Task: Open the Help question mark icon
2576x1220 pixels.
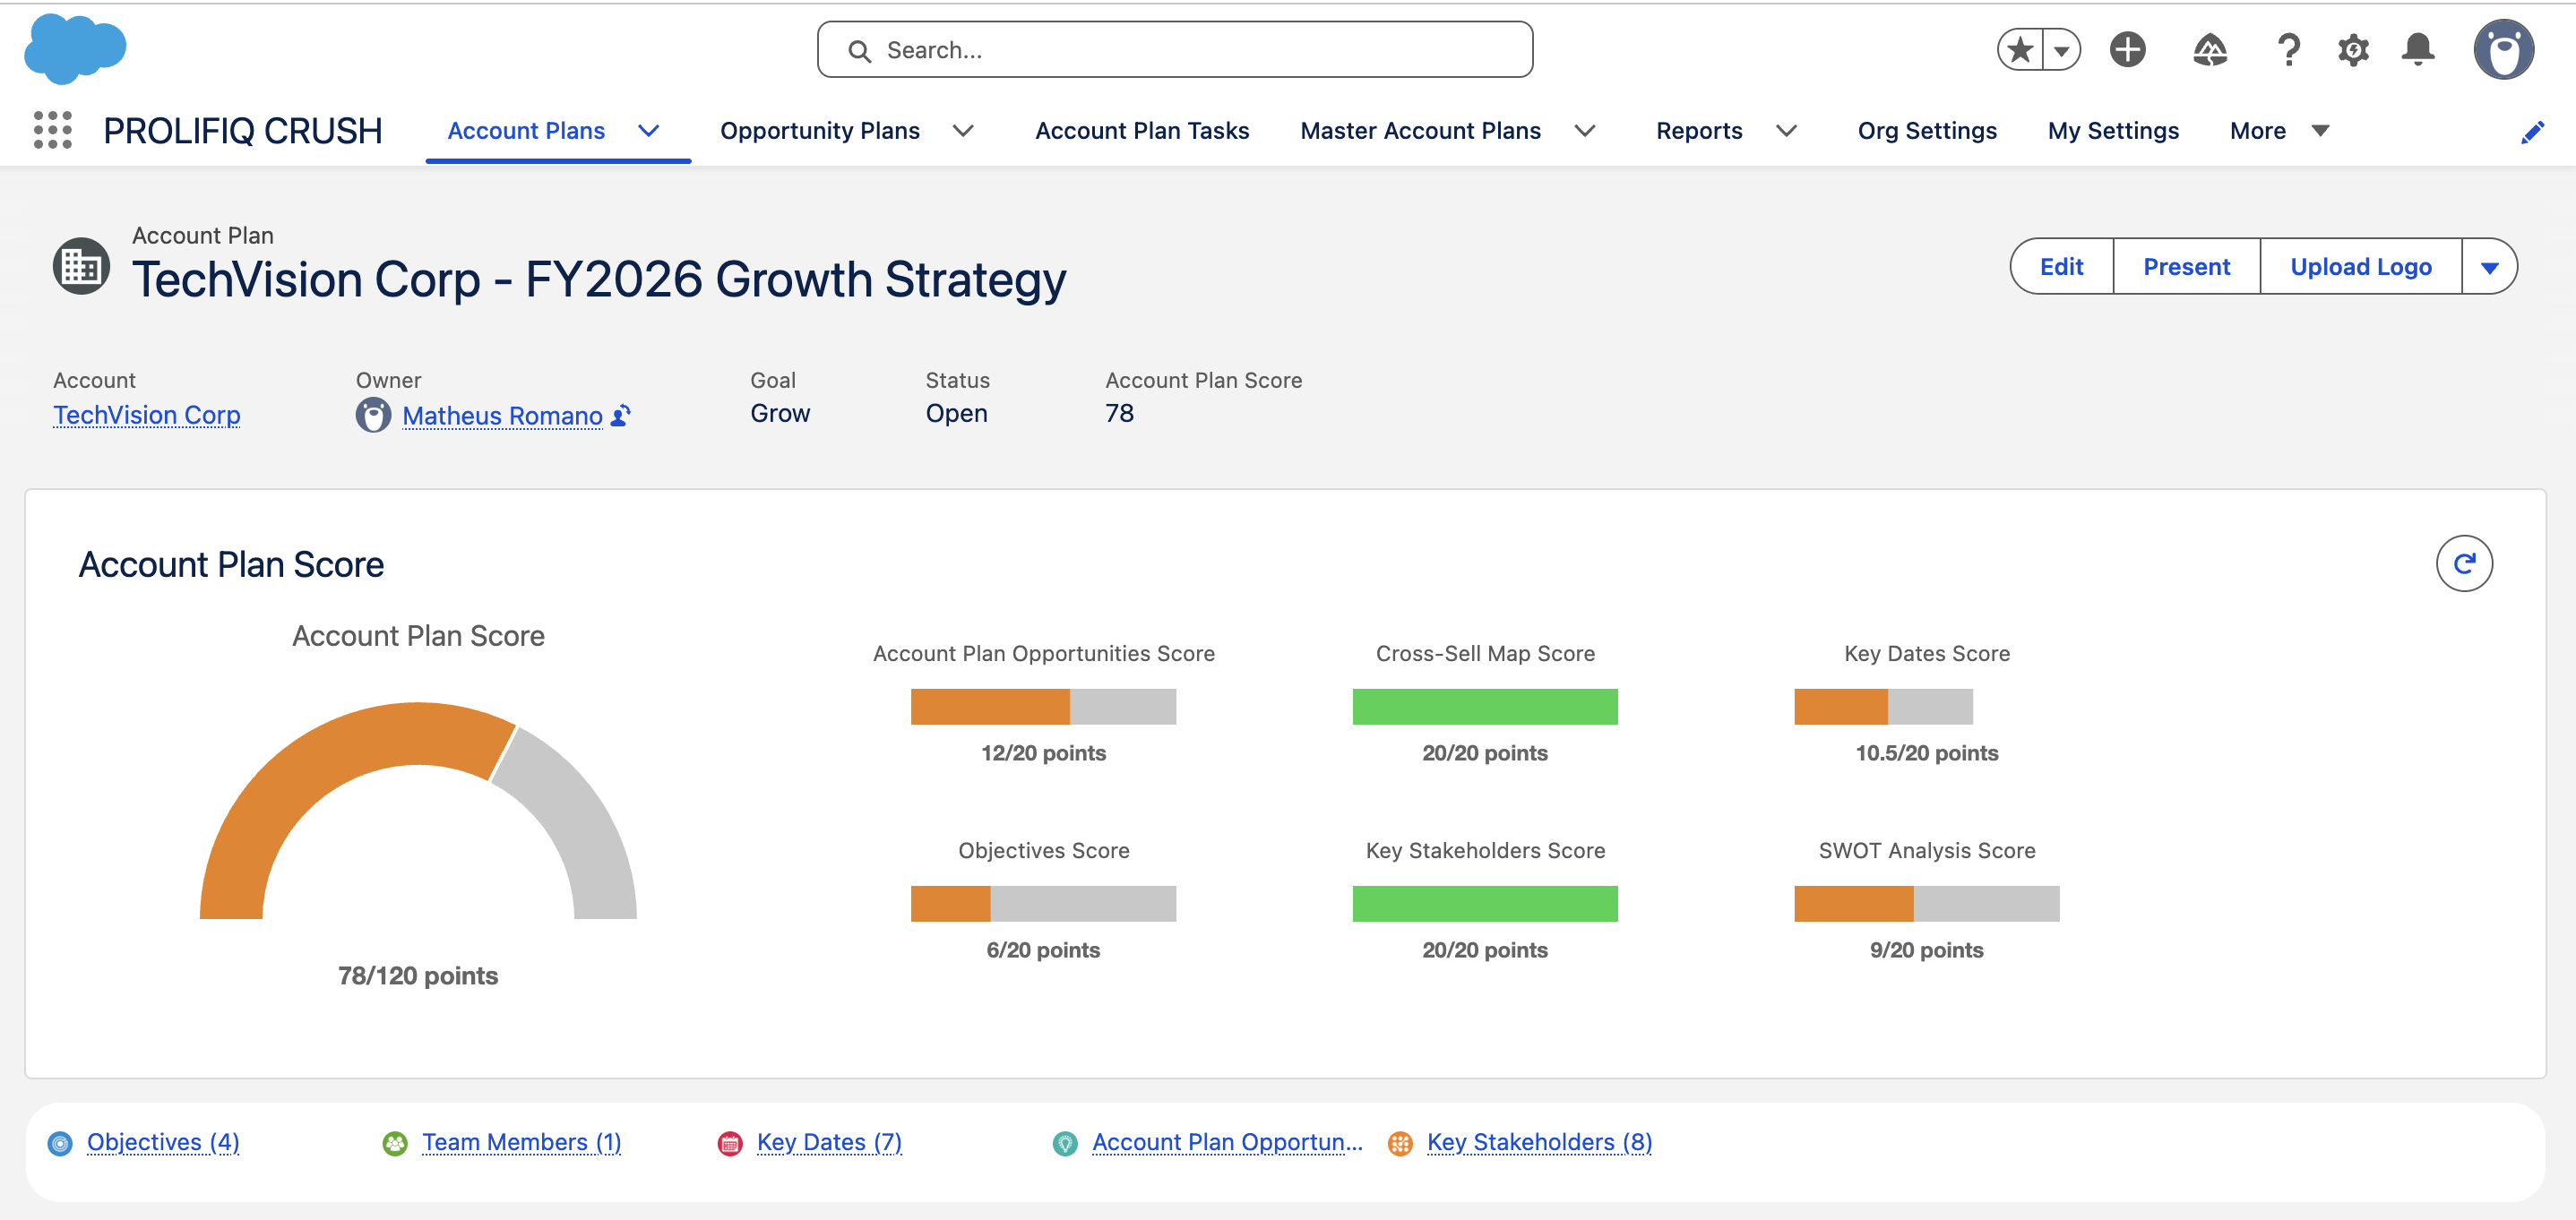Action: [2288, 49]
